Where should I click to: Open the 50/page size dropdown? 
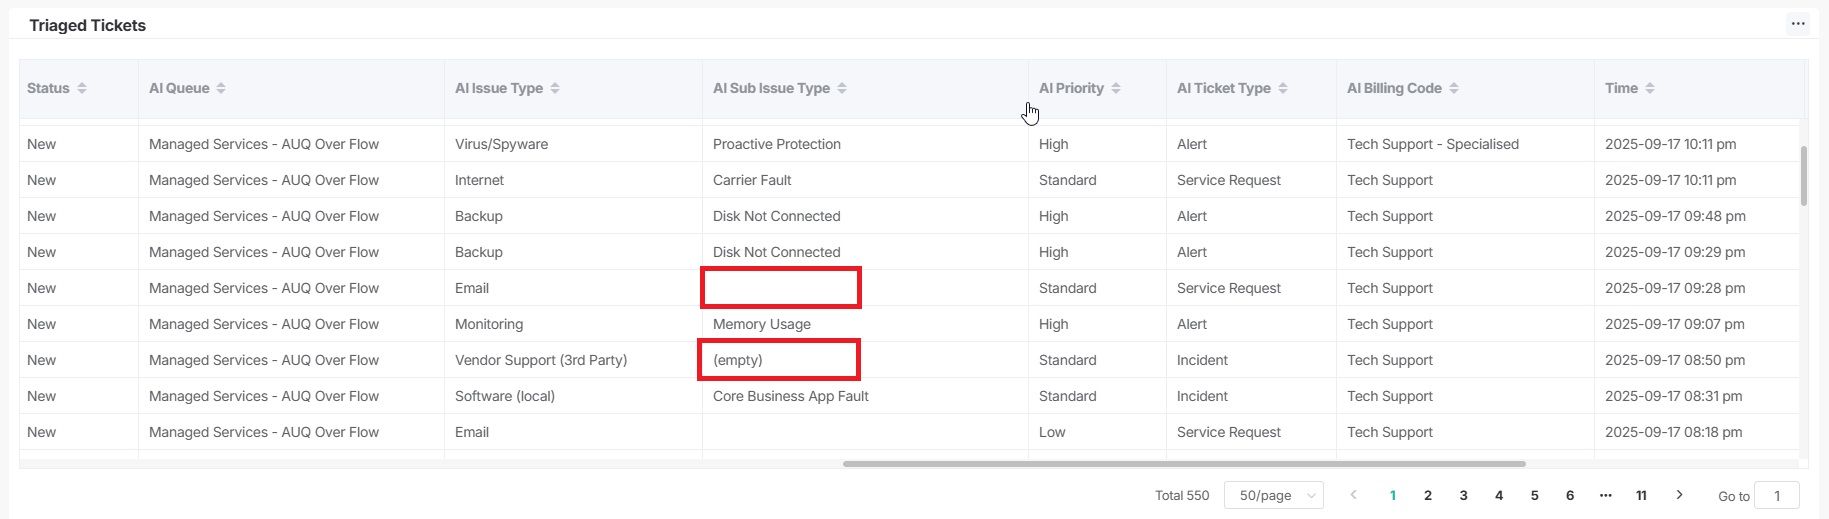coord(1273,495)
